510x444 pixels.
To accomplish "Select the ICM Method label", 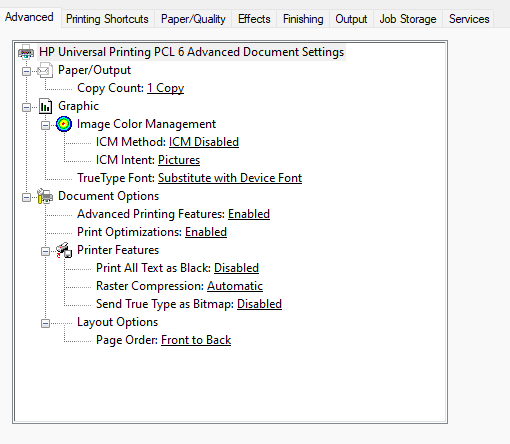I will pos(131,142).
